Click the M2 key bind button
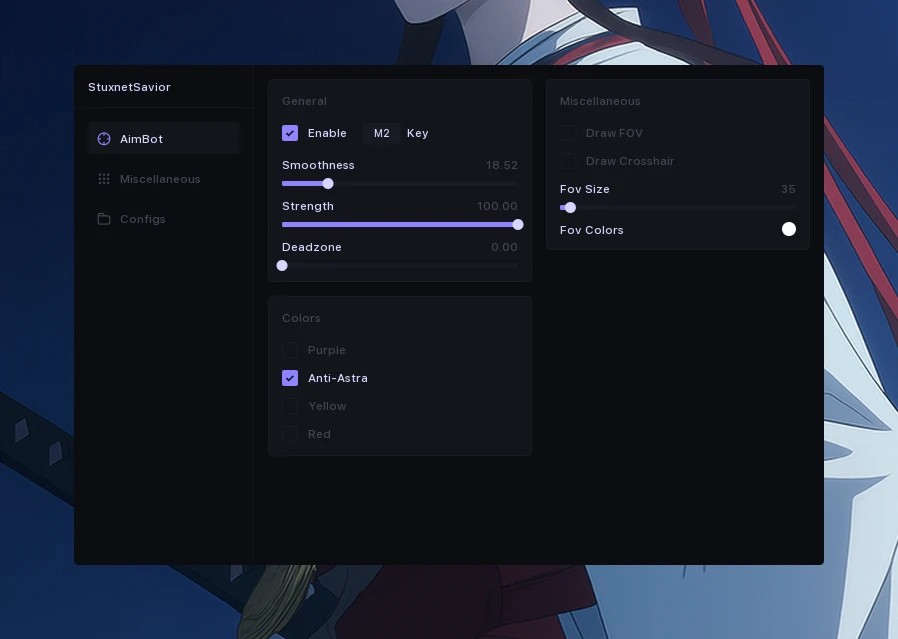 (381, 133)
